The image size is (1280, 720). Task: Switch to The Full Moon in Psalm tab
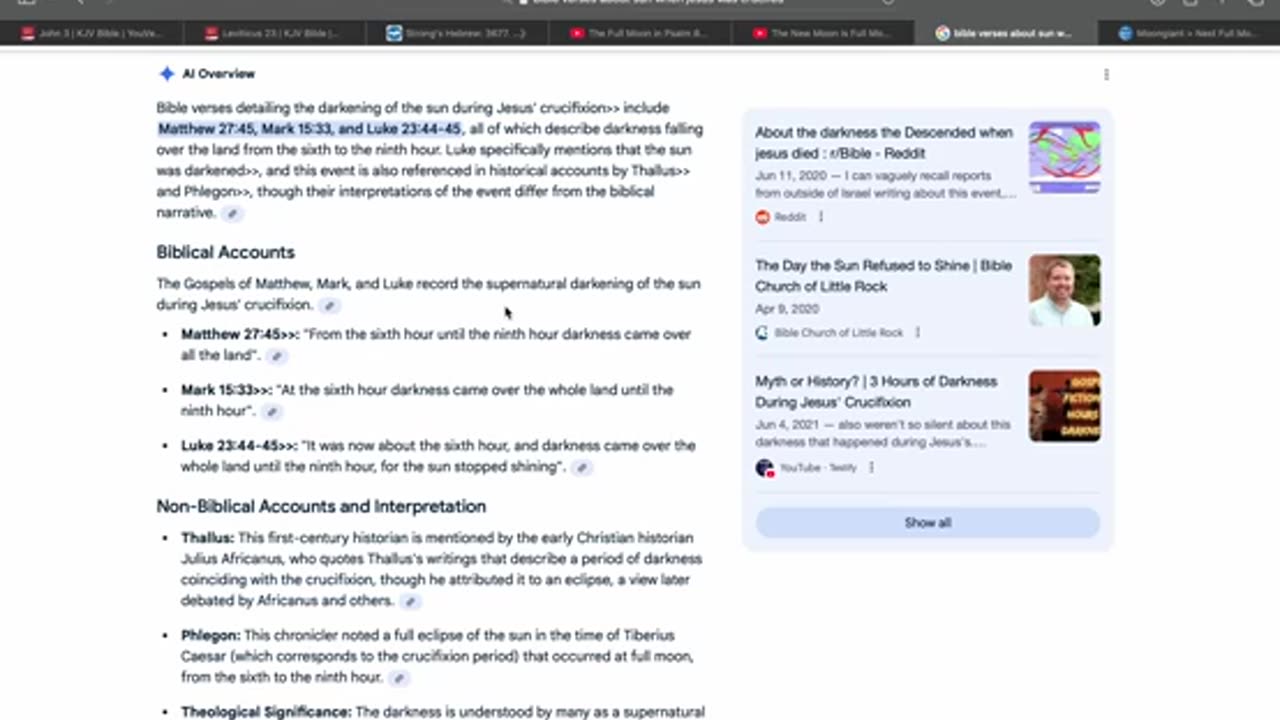coord(641,33)
